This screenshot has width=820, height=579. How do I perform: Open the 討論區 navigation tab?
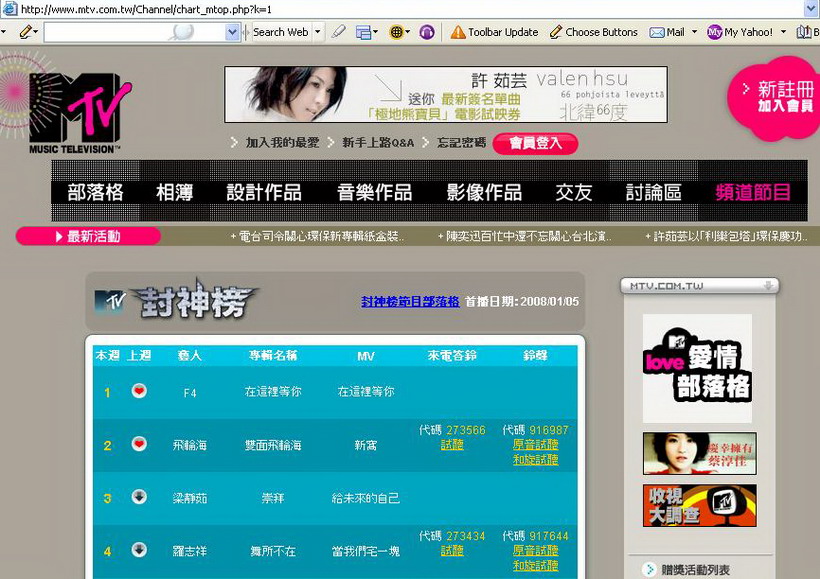coord(654,192)
